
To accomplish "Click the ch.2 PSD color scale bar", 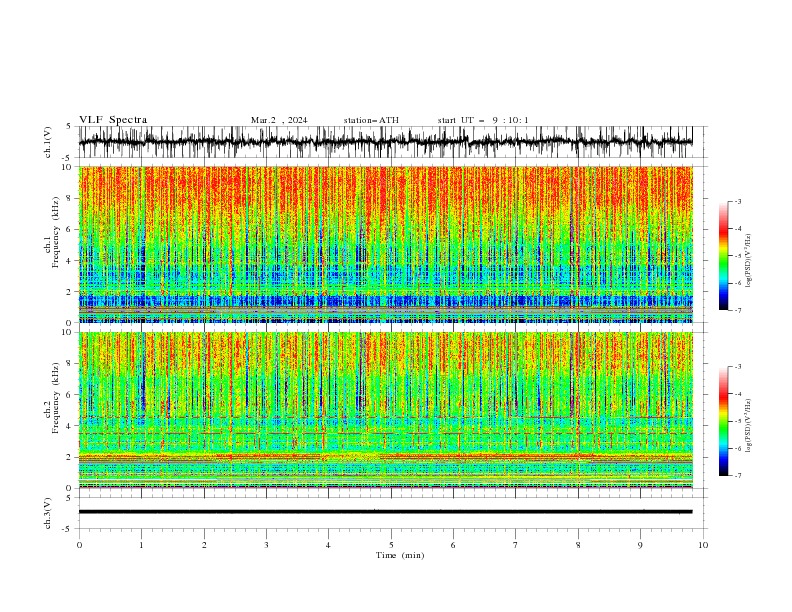I will pos(724,421).
